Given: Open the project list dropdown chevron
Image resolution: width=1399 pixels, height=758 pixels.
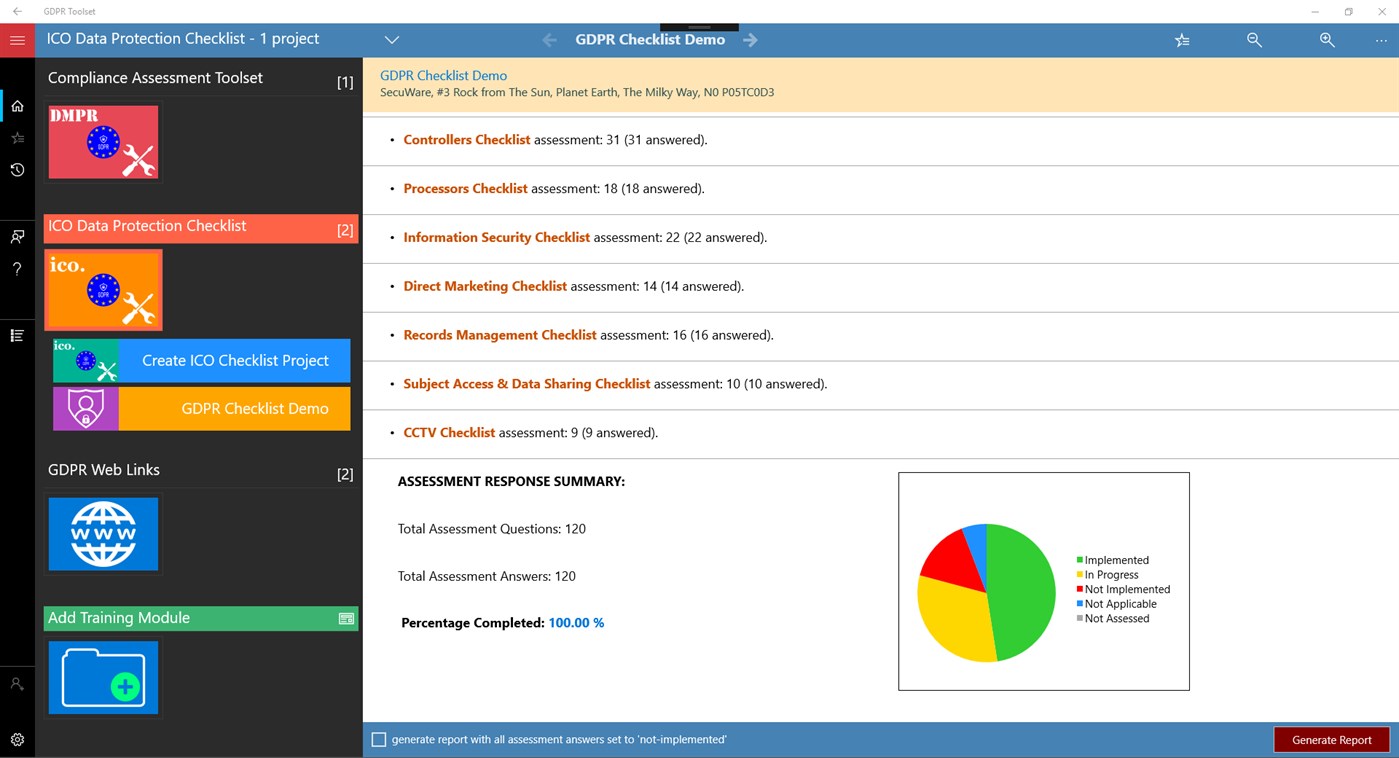Looking at the screenshot, I should [391, 40].
